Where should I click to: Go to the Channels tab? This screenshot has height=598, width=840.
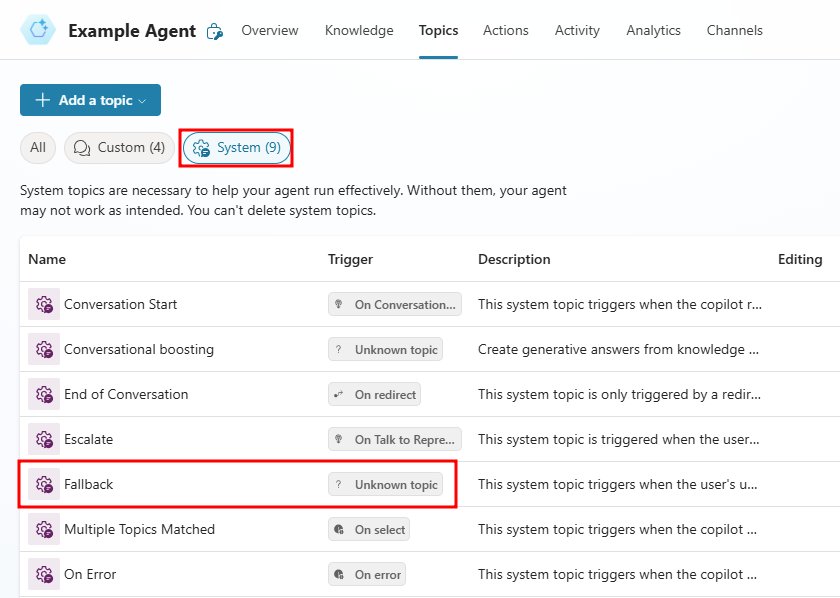click(734, 31)
